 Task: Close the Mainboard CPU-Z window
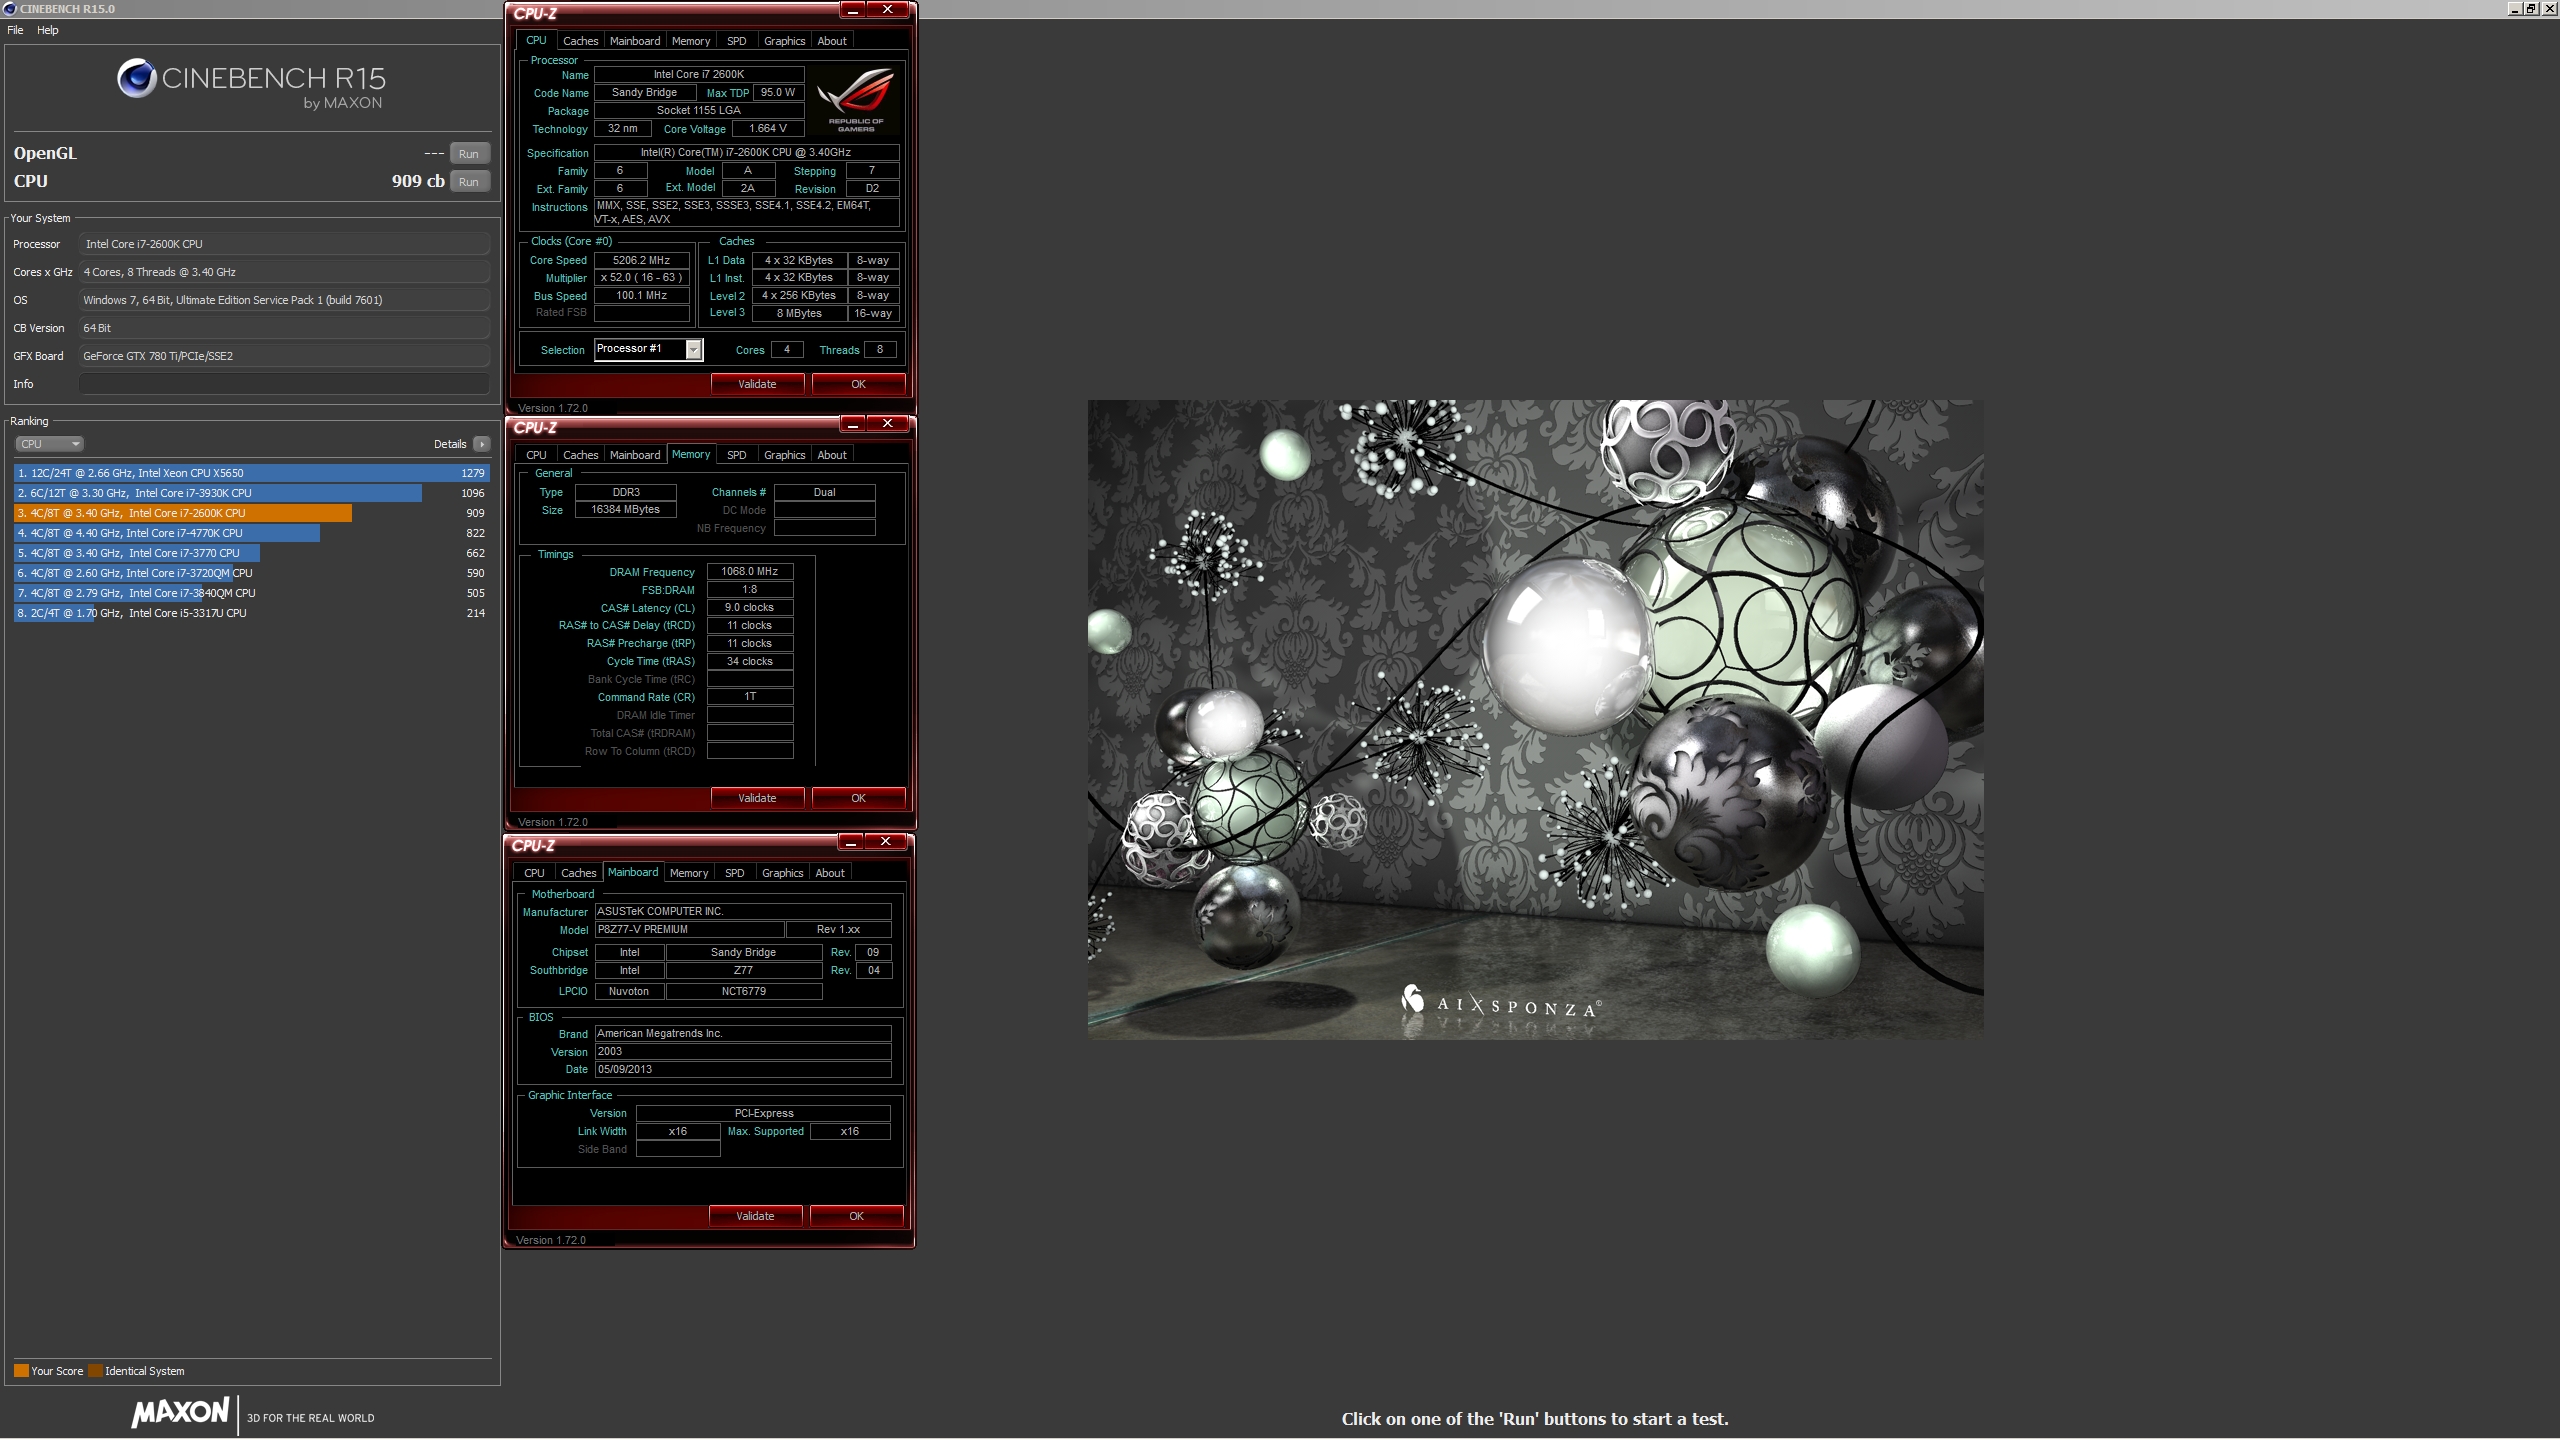885,842
